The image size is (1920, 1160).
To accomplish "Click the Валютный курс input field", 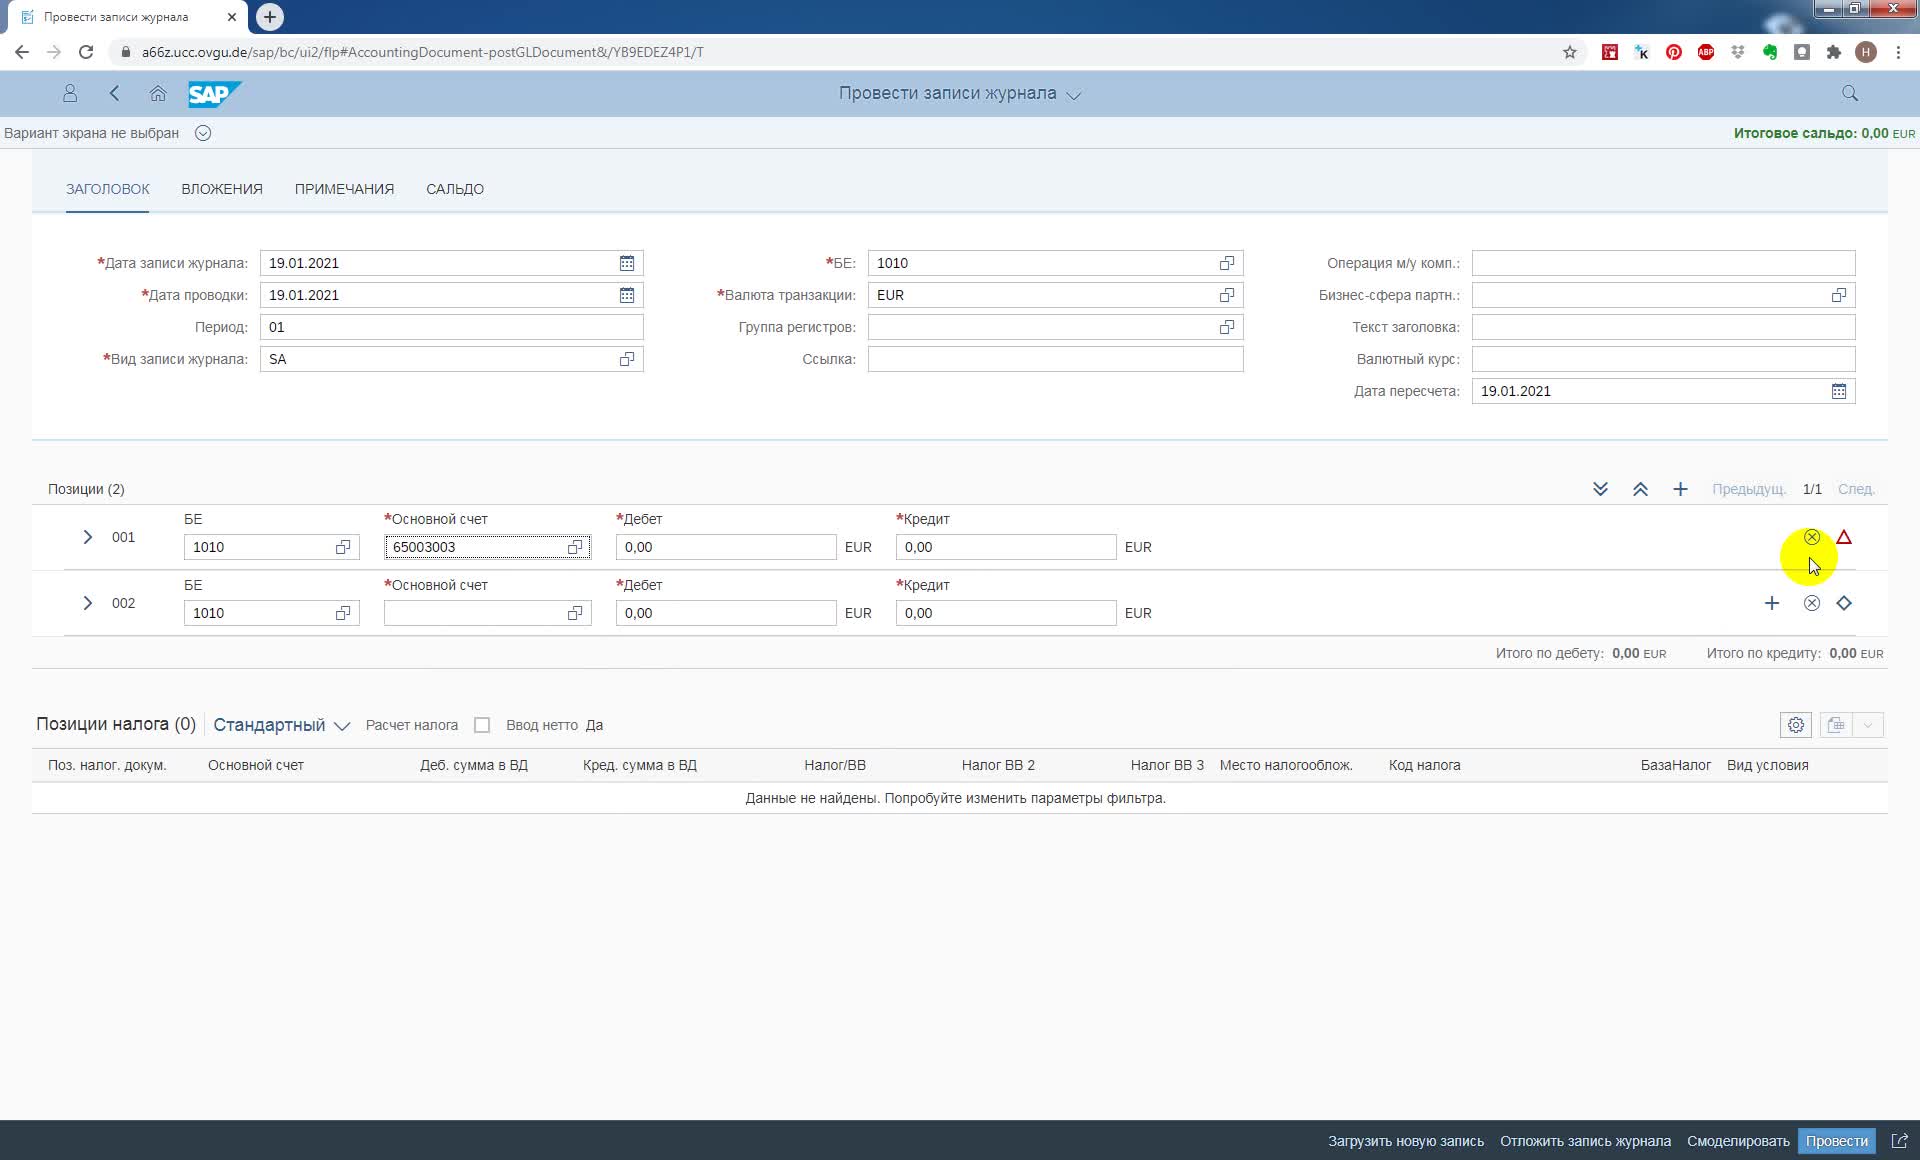I will pos(1664,359).
